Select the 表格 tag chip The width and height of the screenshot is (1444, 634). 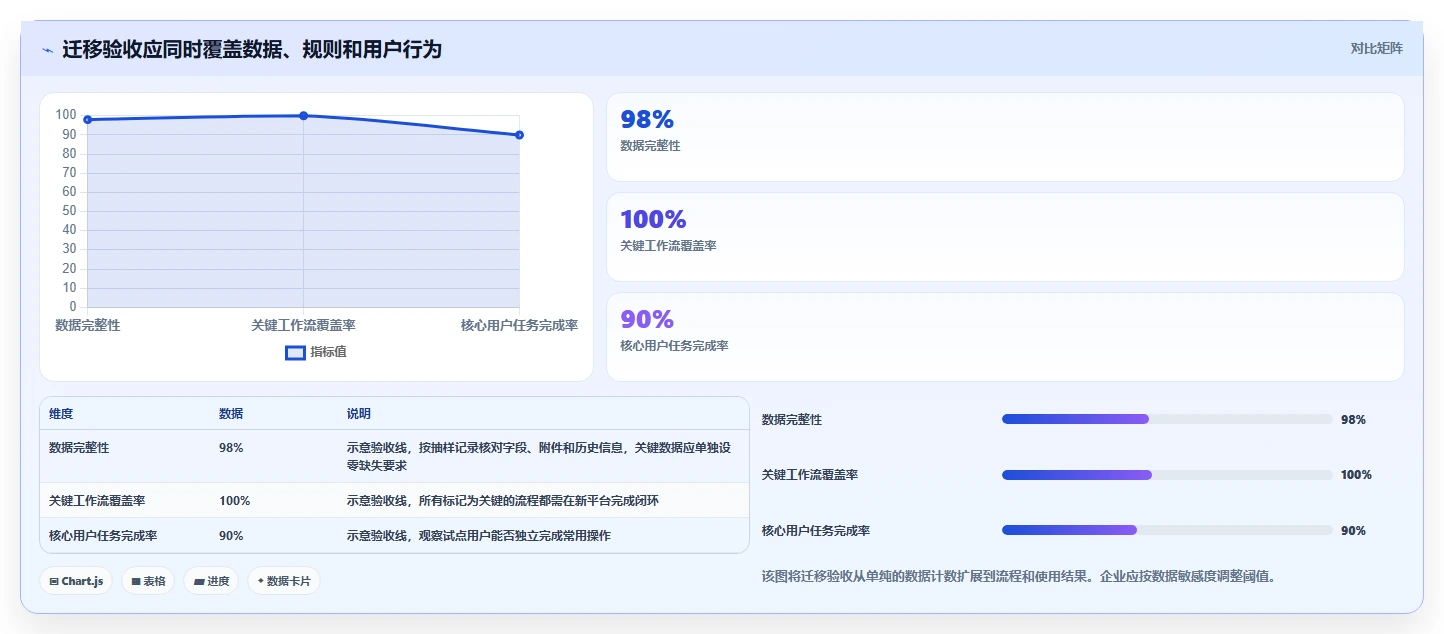[x=148, y=581]
